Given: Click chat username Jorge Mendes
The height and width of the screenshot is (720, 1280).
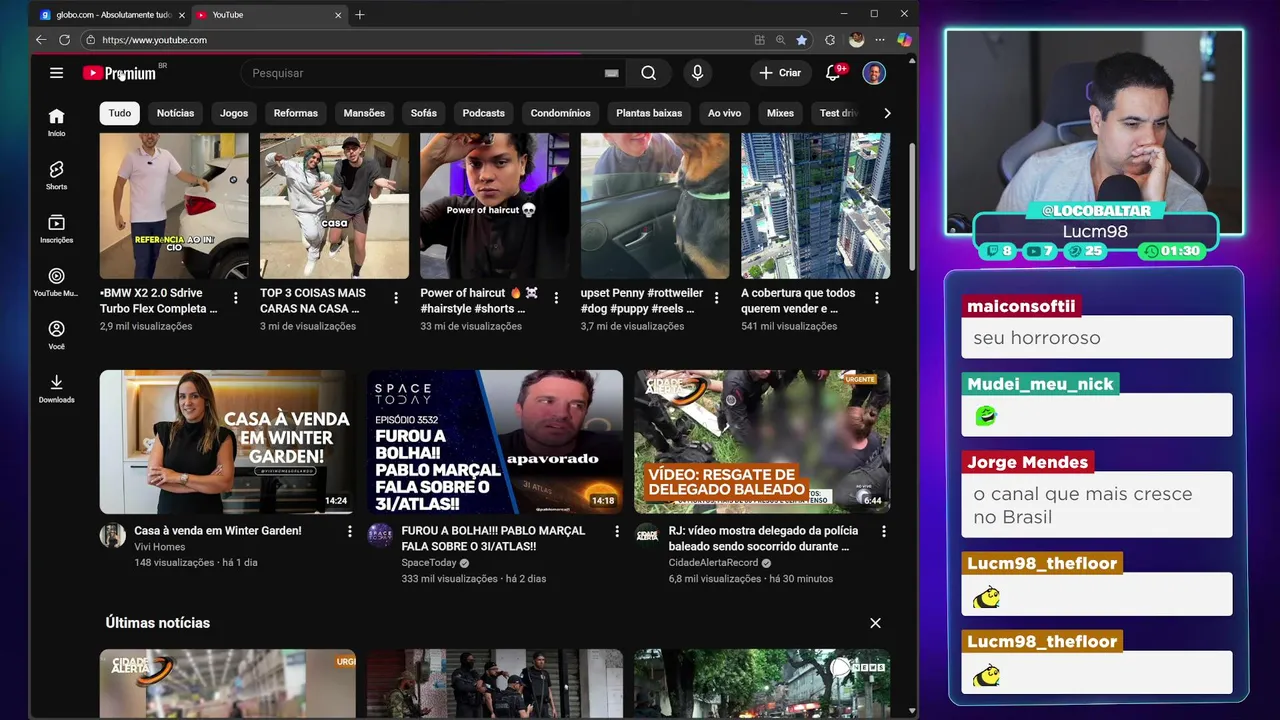Looking at the screenshot, I should (x=1027, y=462).
